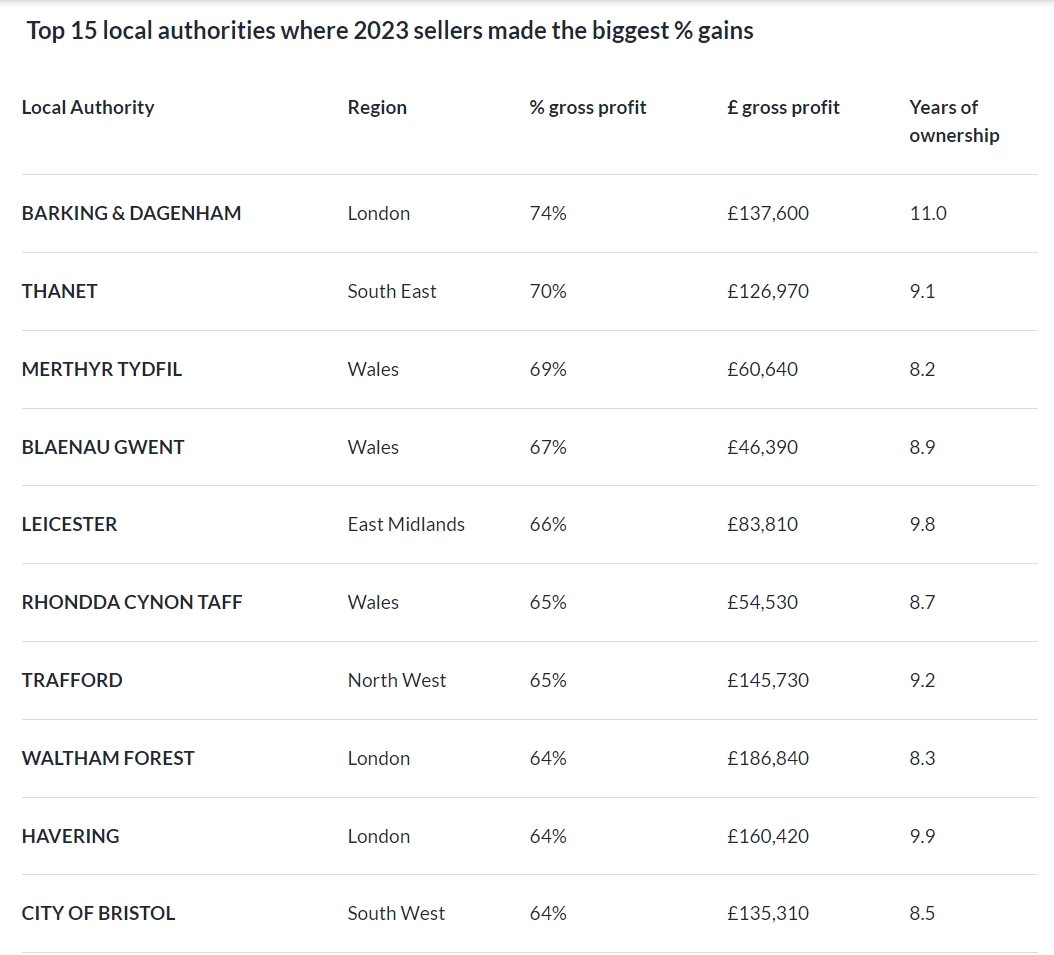Click the 'Region' column header
1054x955 pixels.
[377, 107]
